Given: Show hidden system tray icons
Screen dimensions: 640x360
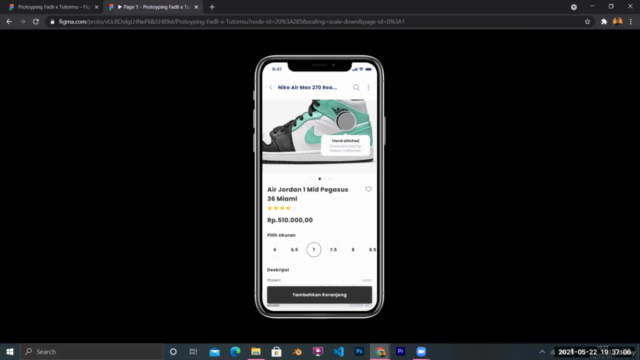Looking at the screenshot, I should point(542,351).
